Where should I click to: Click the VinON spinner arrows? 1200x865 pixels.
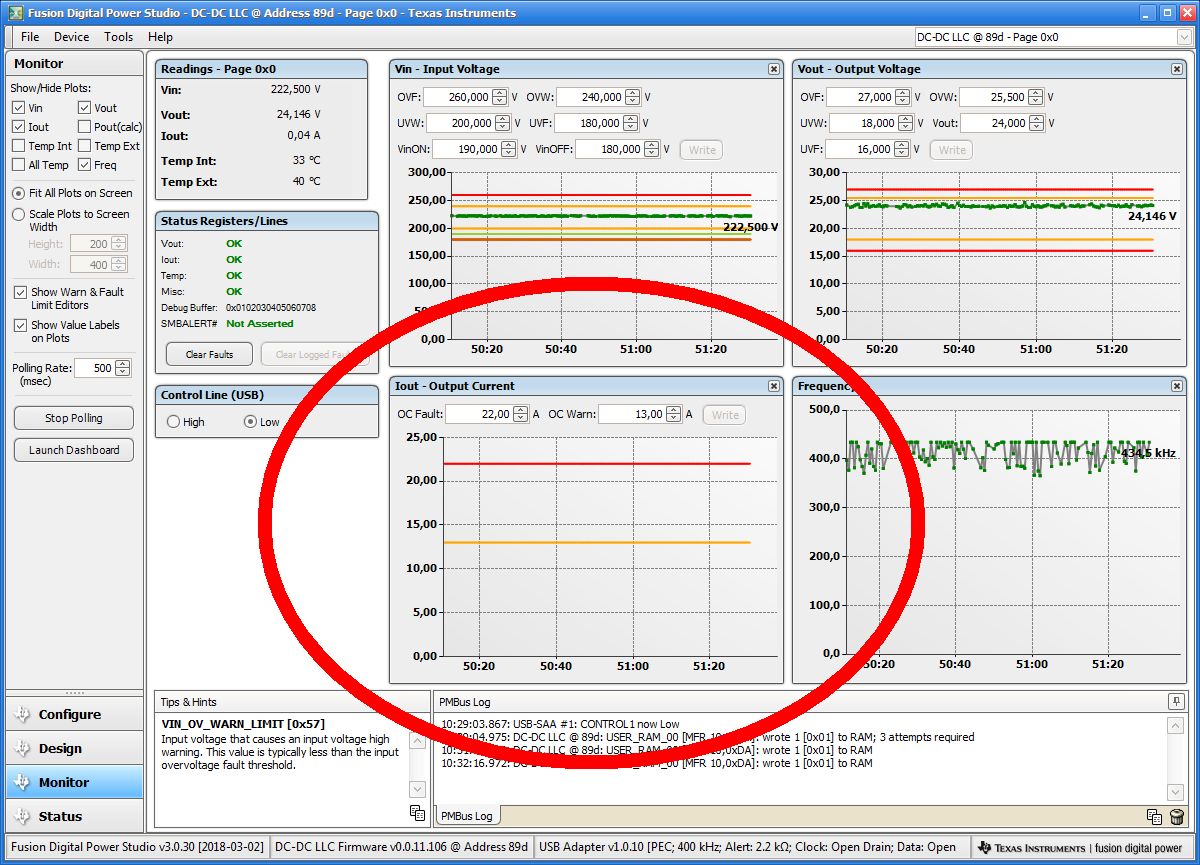(509, 149)
